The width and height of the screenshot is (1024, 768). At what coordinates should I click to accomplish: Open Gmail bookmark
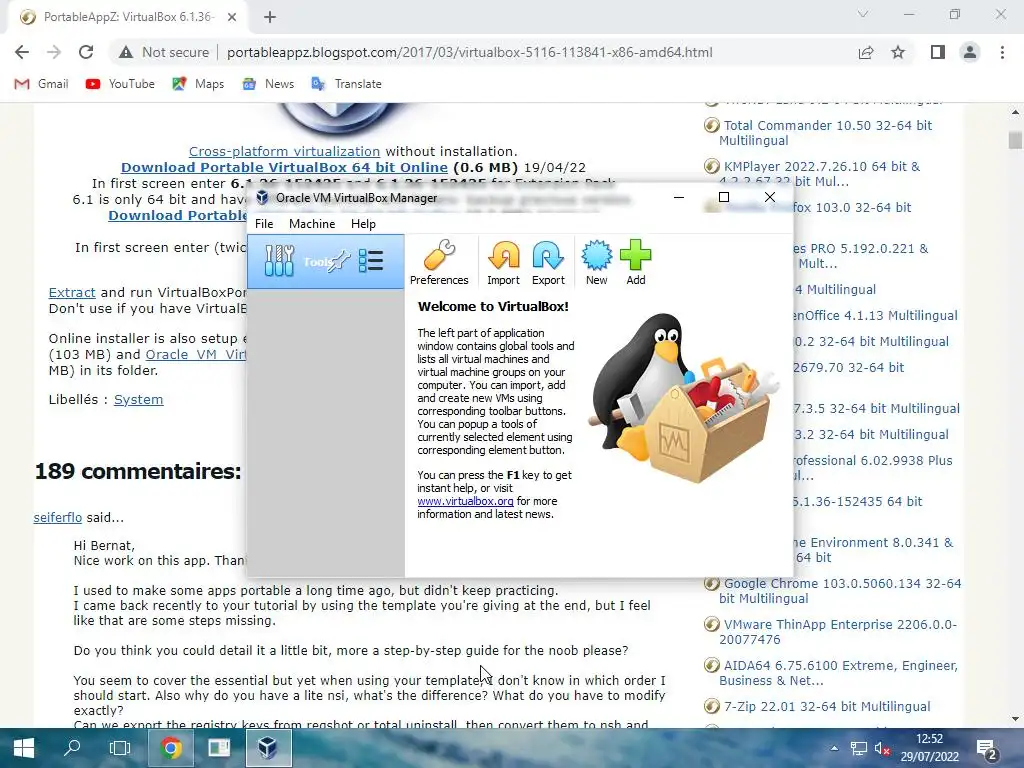tap(42, 84)
